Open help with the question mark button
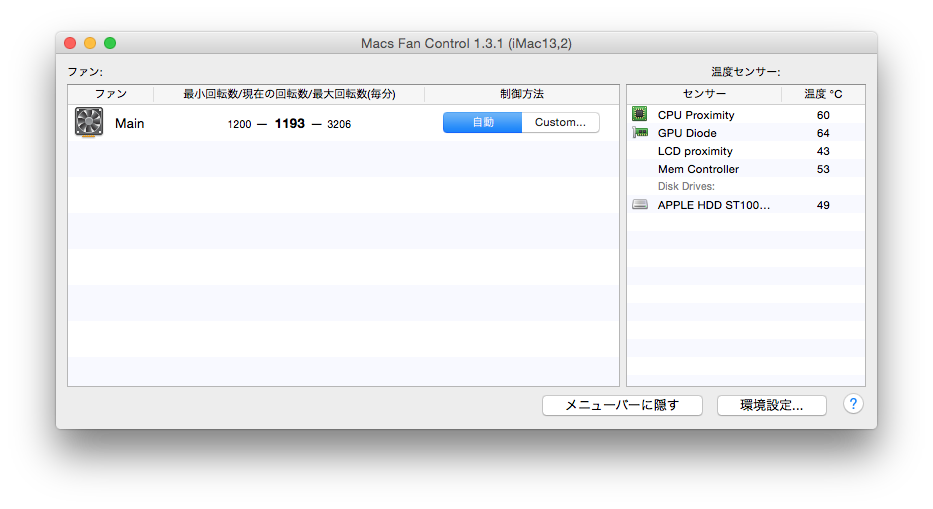Screen dimensions: 933x509 (853, 404)
